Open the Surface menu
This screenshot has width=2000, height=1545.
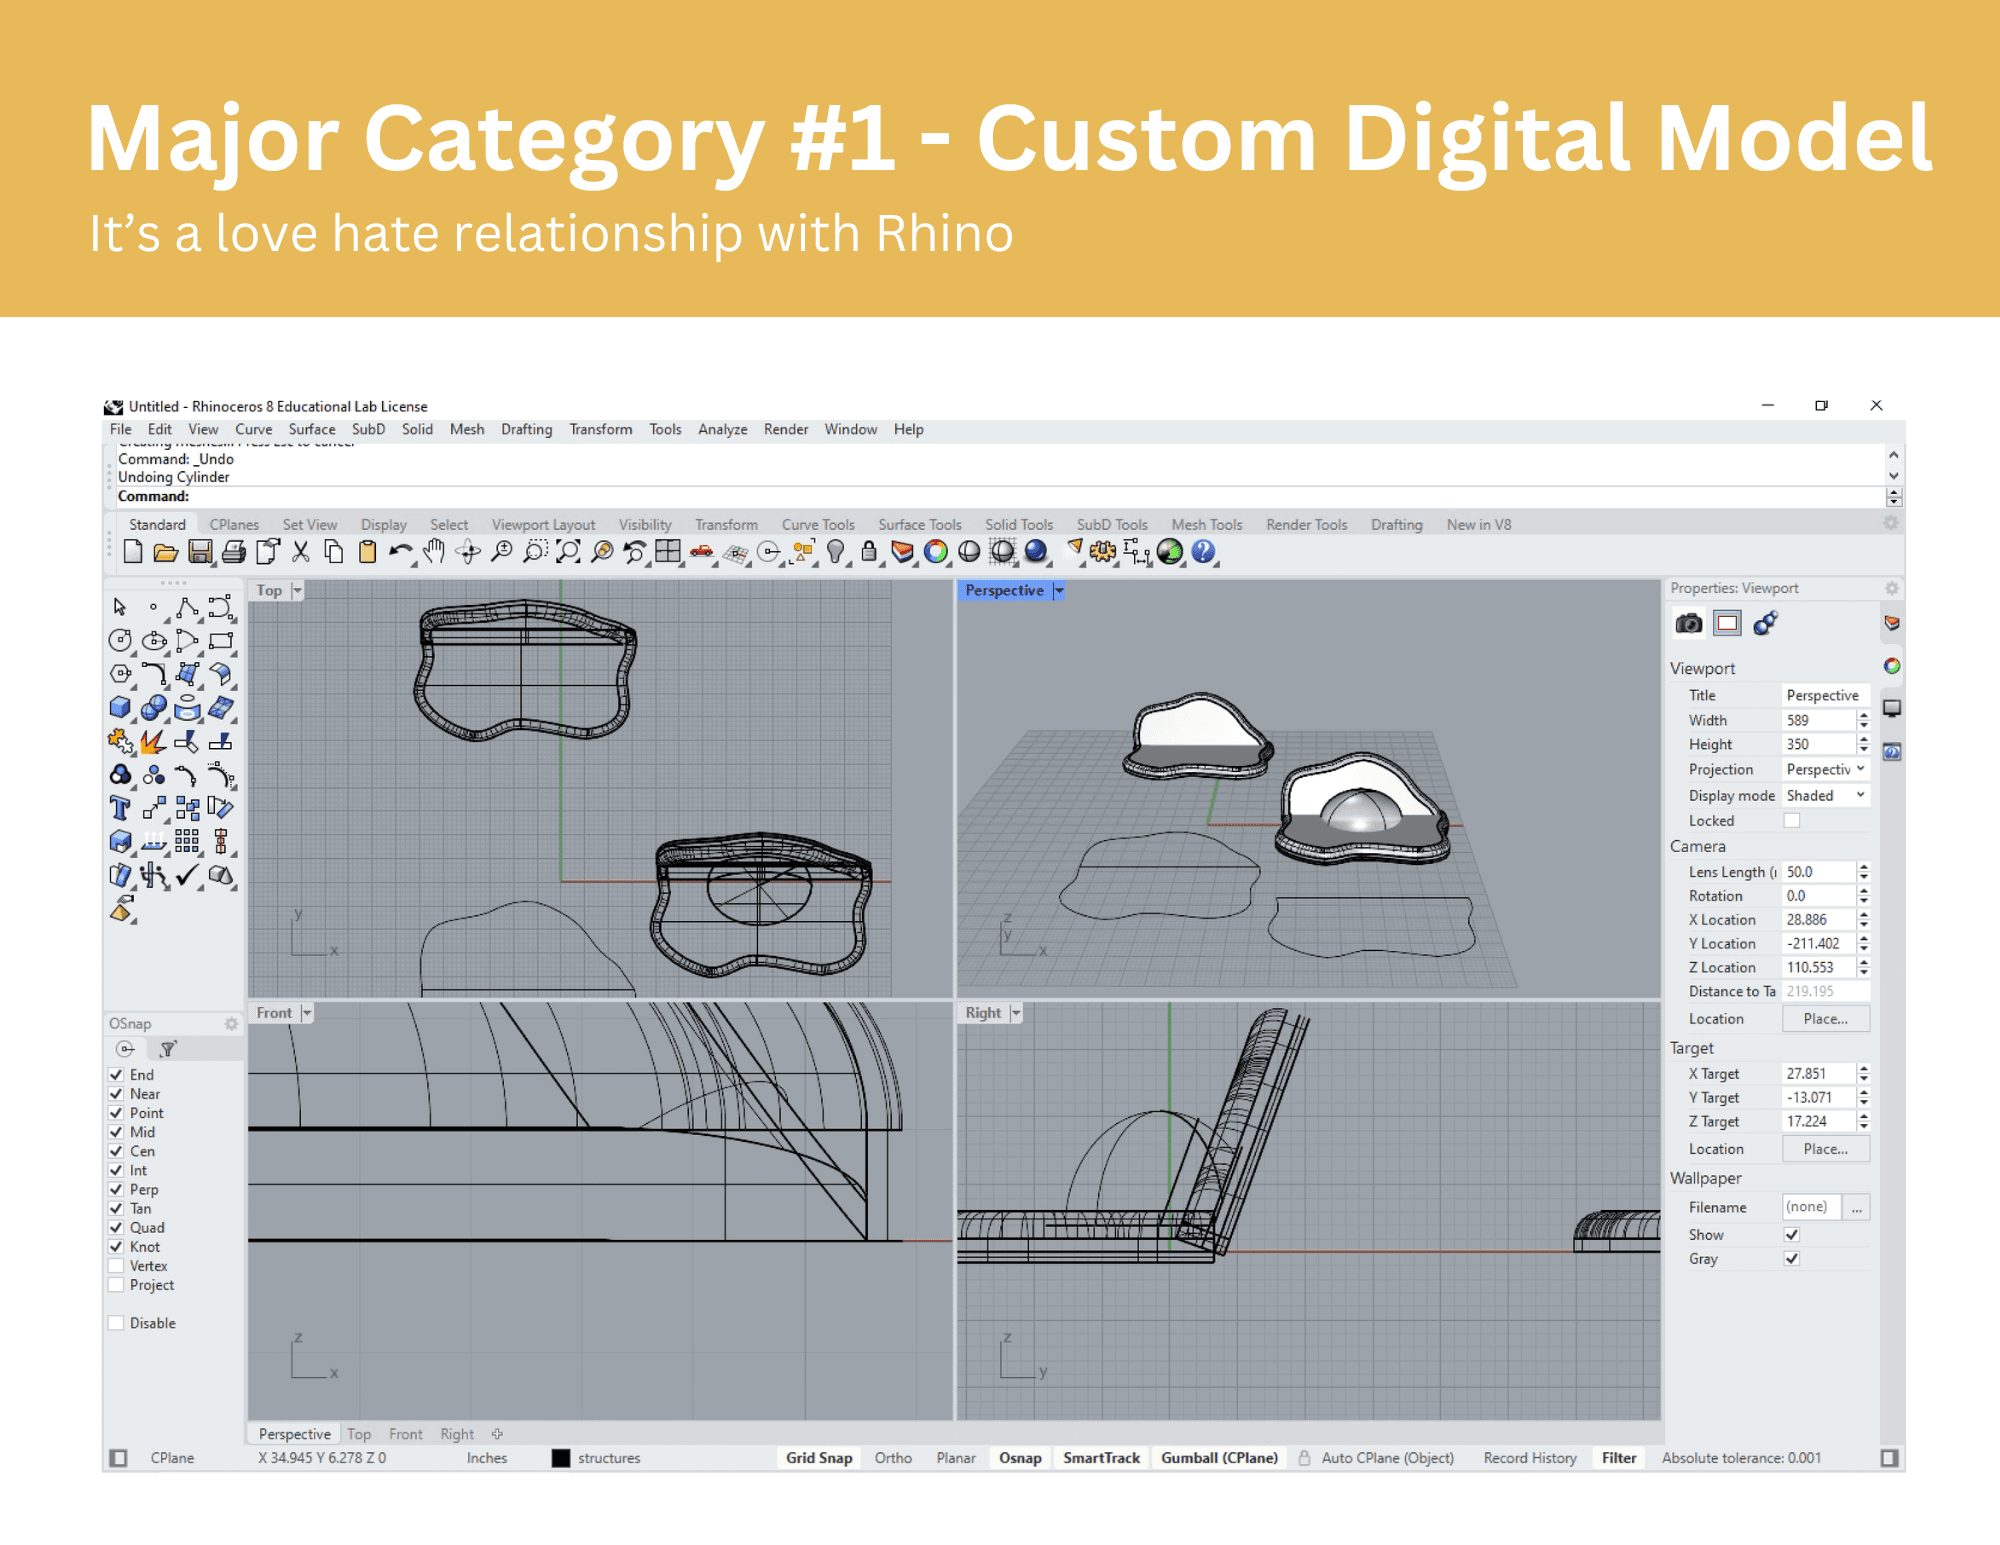point(312,429)
